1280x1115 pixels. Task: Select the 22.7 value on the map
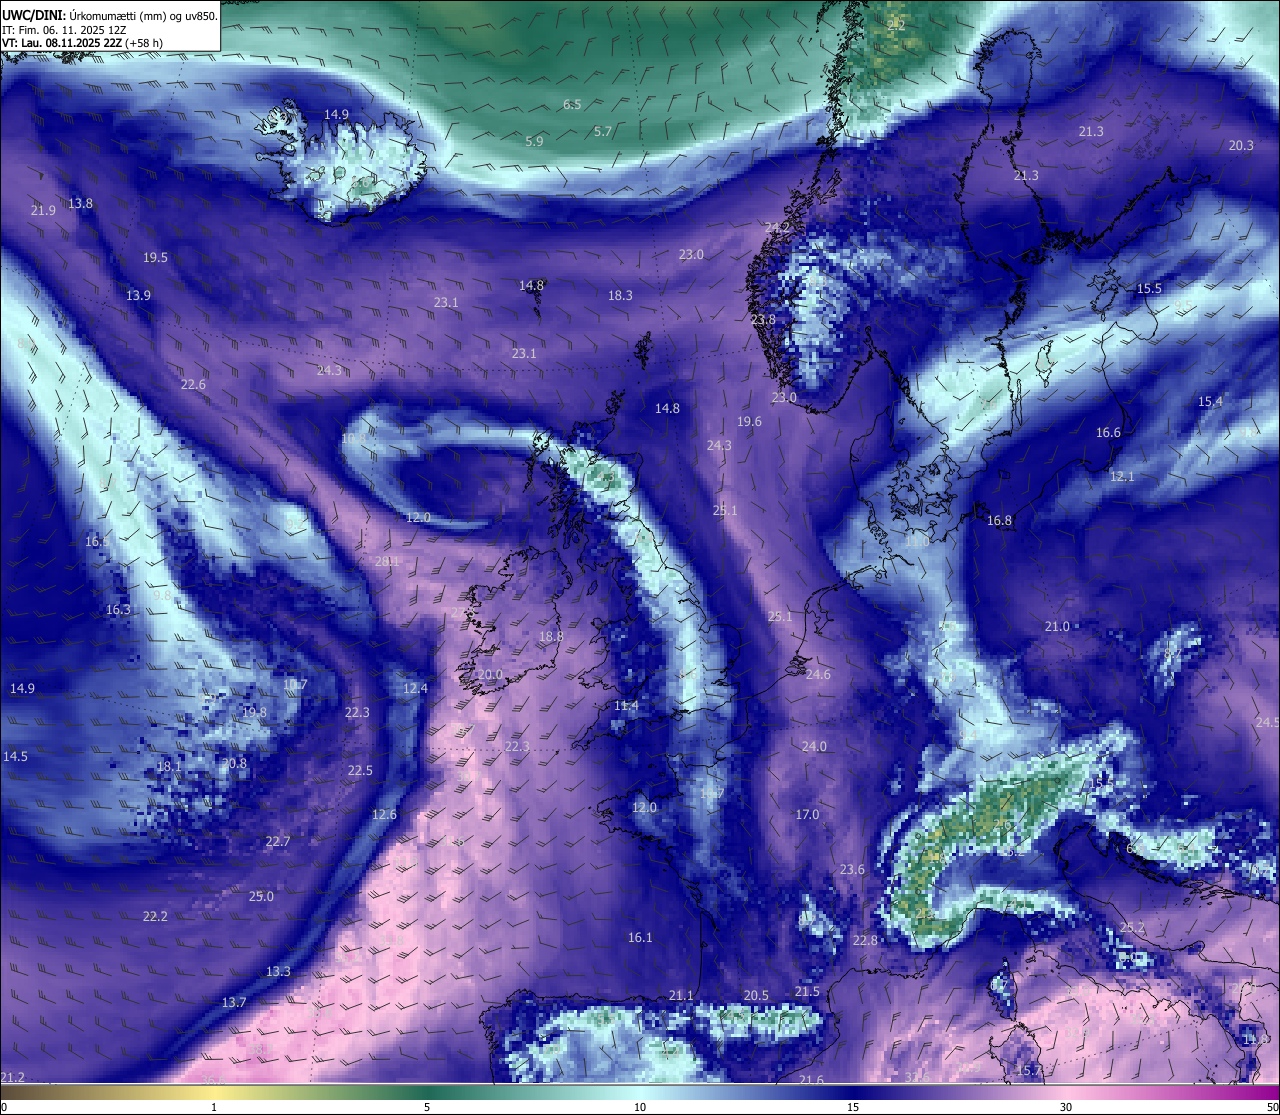[278, 842]
